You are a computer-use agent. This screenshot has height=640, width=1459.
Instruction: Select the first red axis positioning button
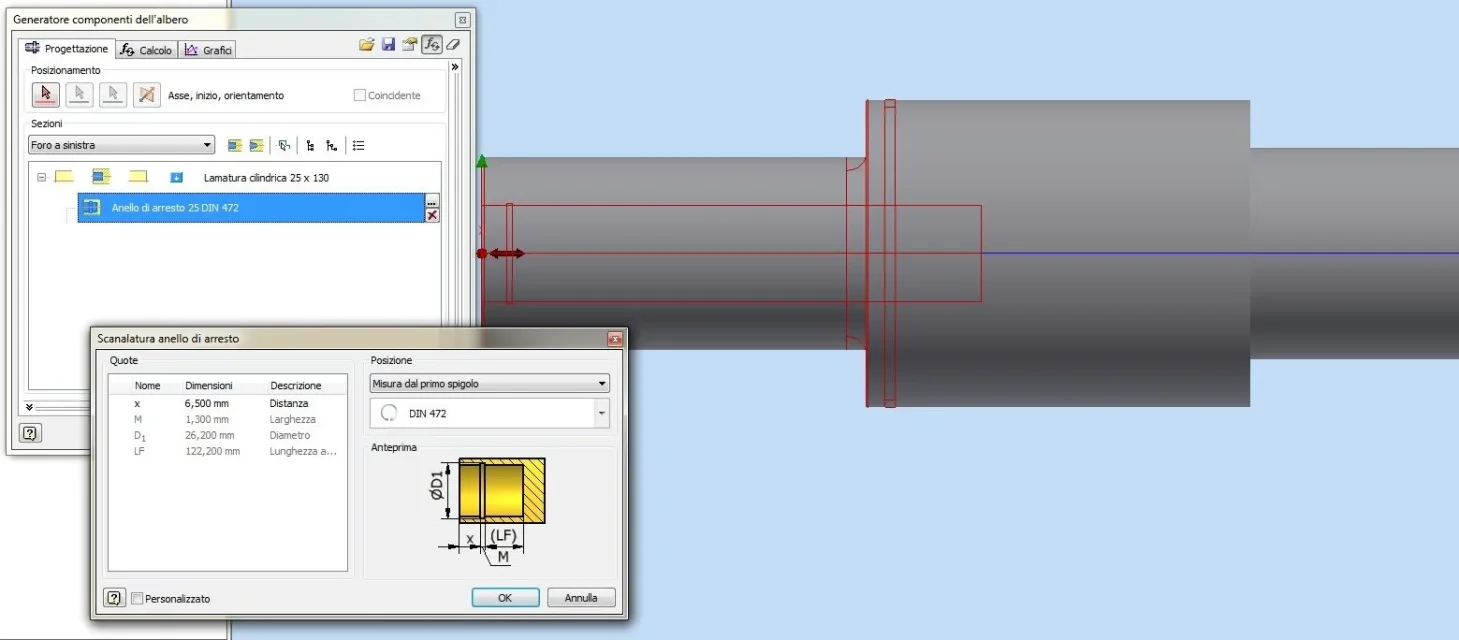(45, 95)
